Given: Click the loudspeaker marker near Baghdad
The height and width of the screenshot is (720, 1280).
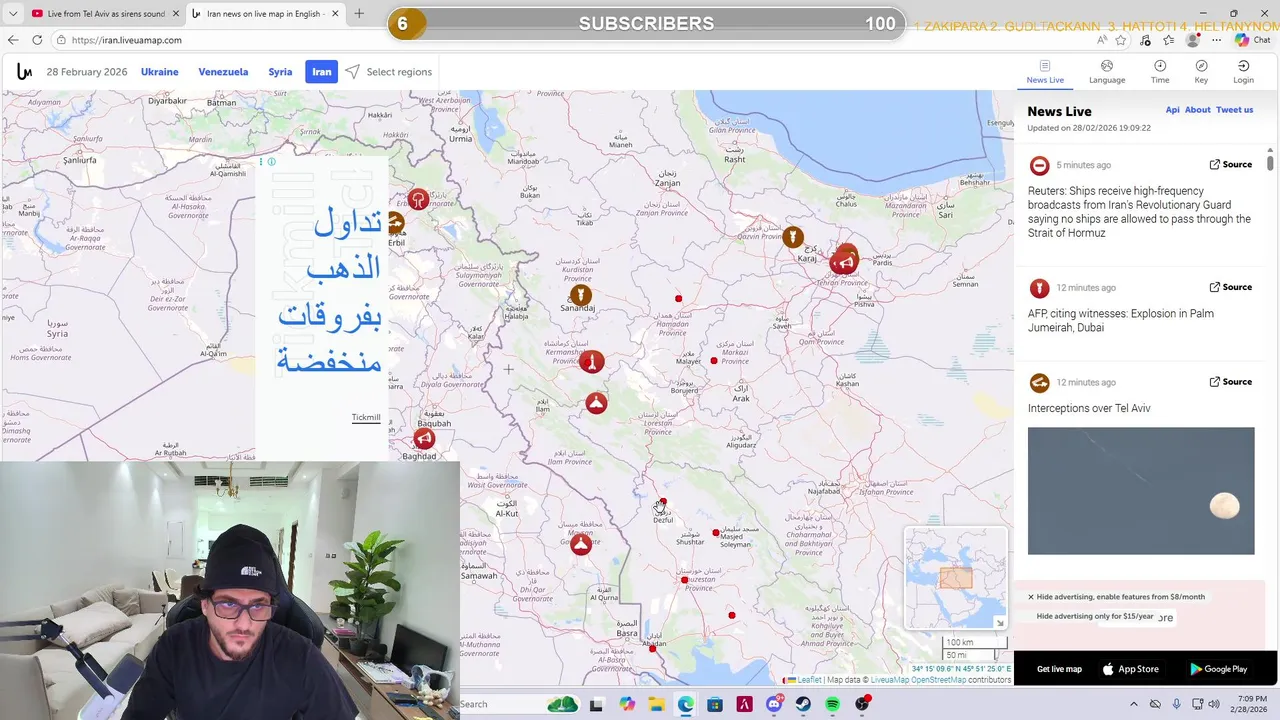Looking at the screenshot, I should [x=424, y=438].
